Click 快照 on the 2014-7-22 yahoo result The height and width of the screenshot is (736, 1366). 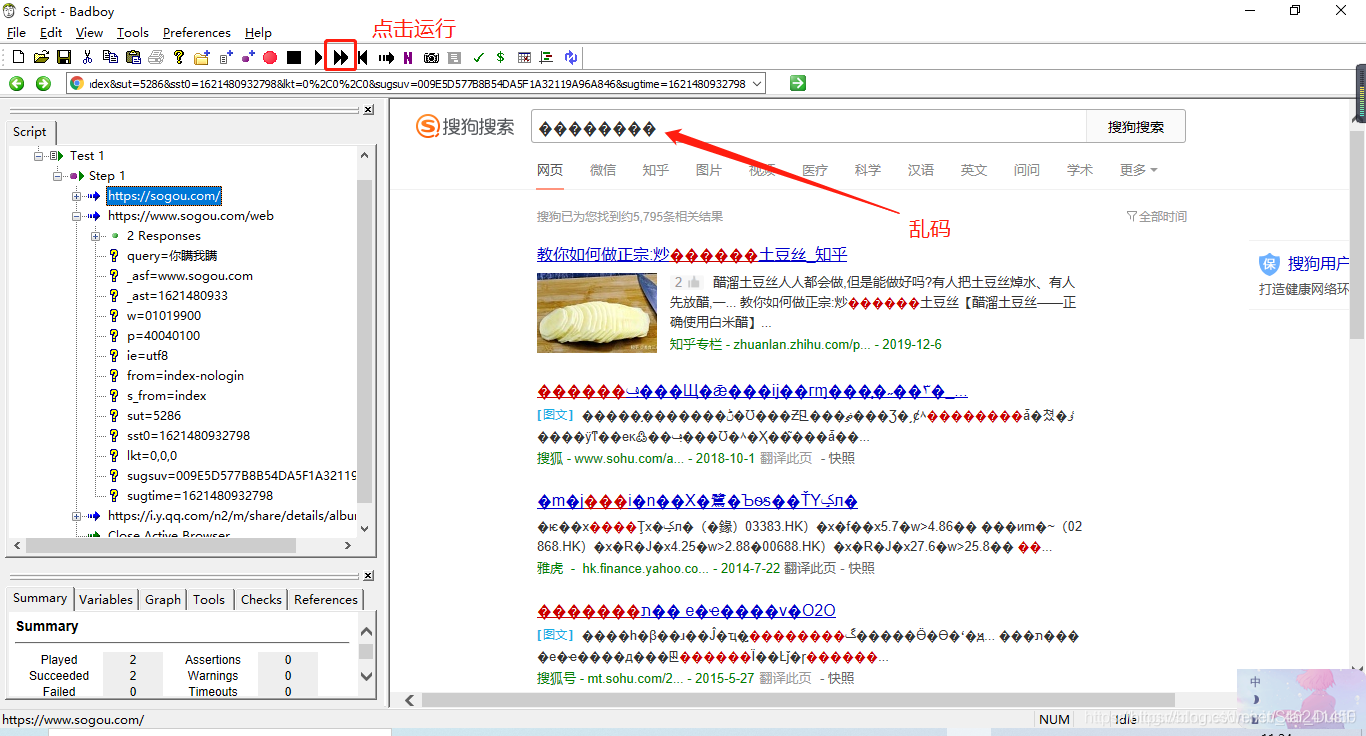coord(861,568)
